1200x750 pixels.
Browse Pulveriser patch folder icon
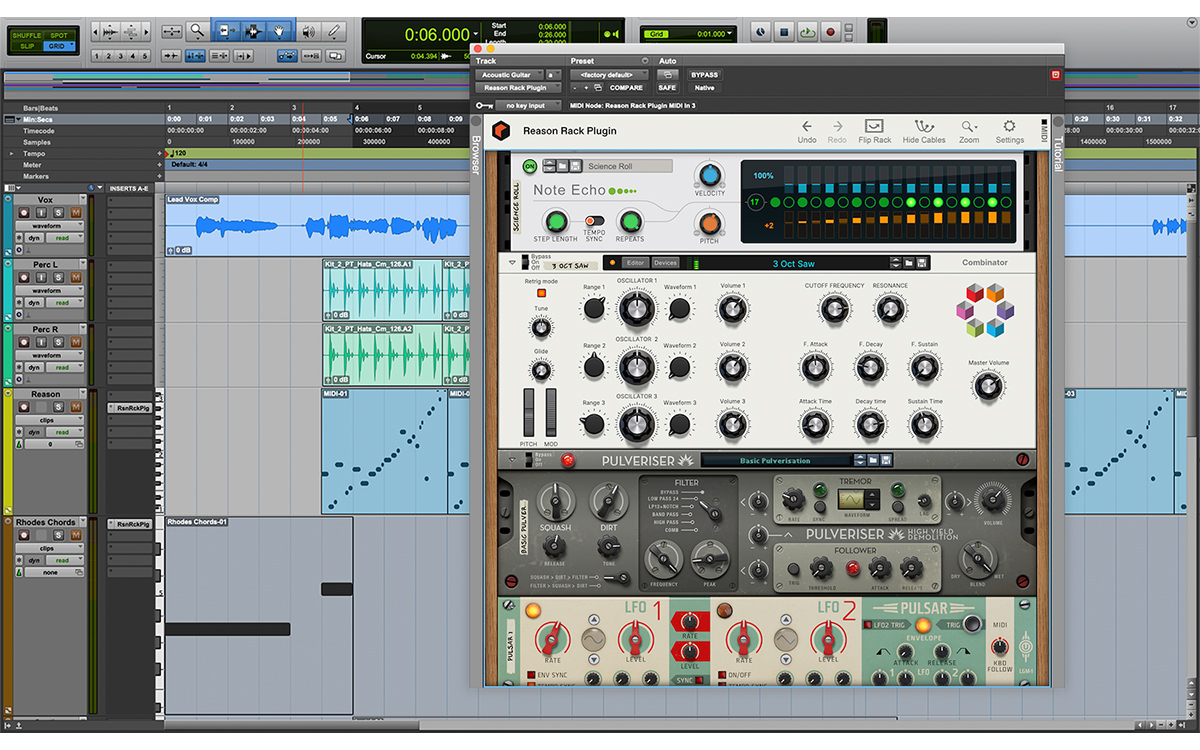(x=873, y=460)
